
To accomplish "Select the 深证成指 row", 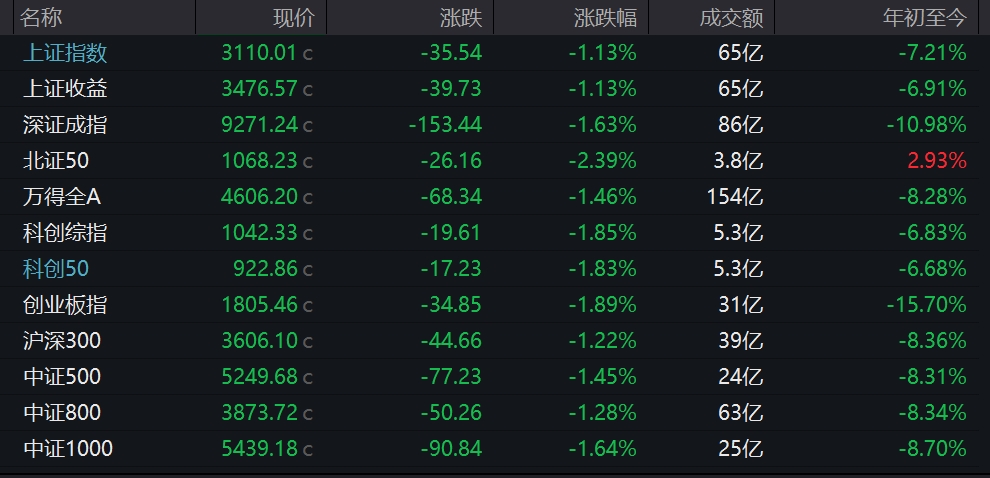I will (495, 125).
